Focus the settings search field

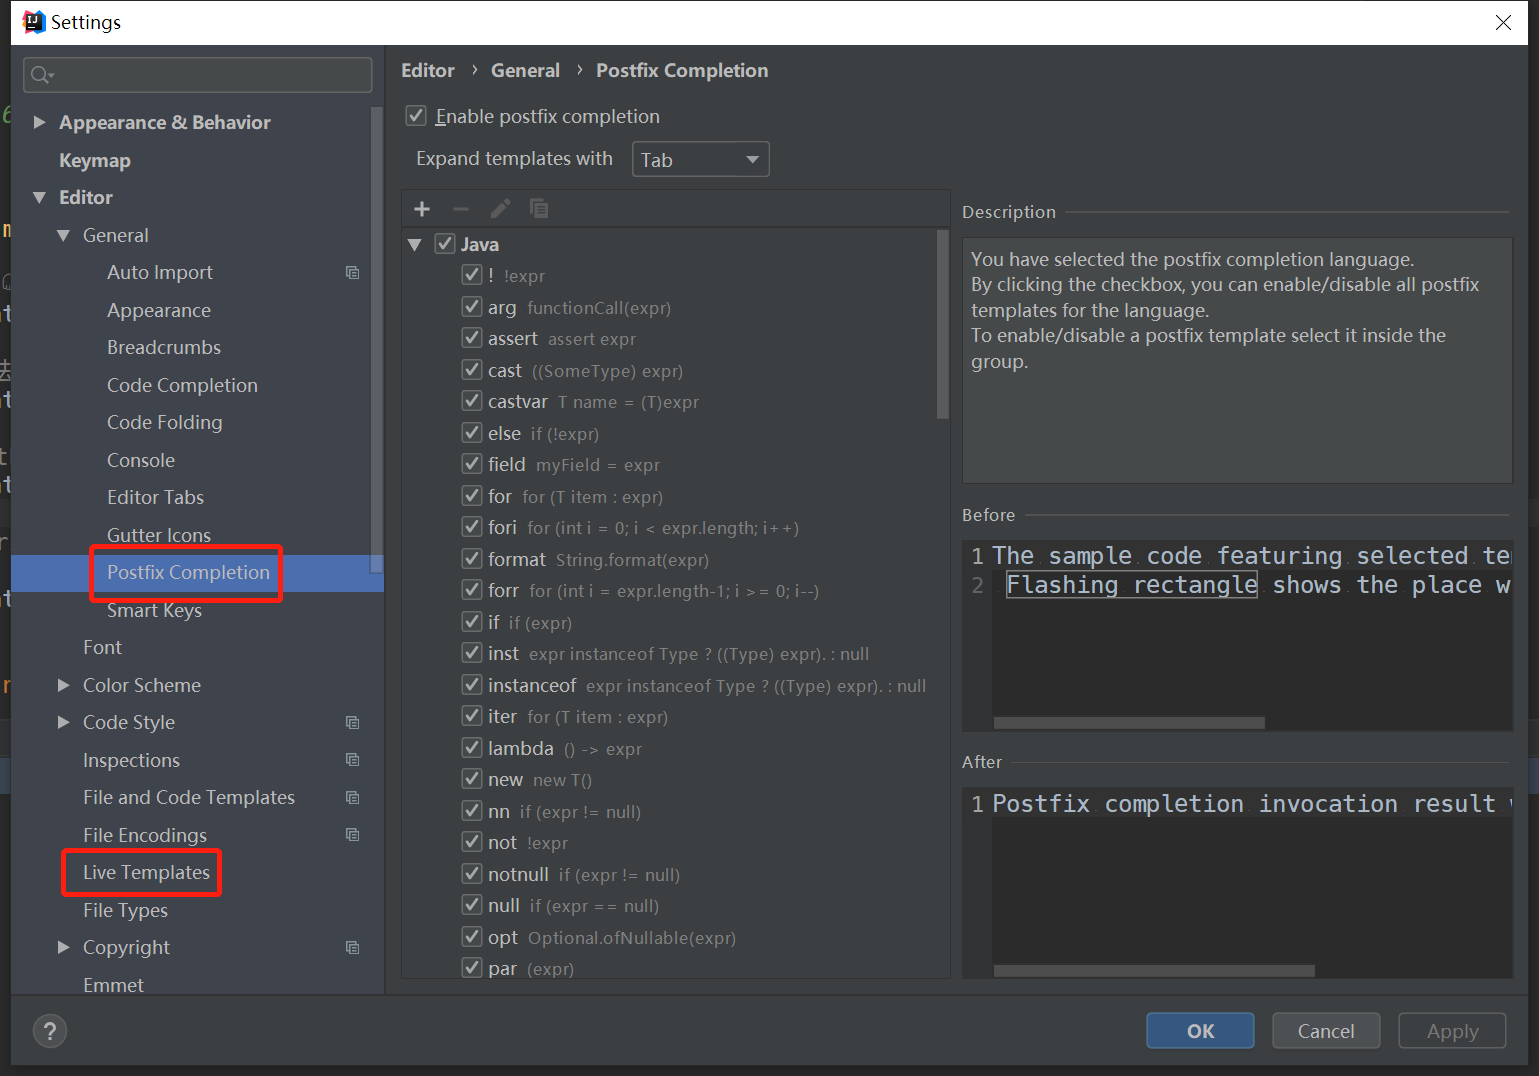pyautogui.click(x=197, y=75)
